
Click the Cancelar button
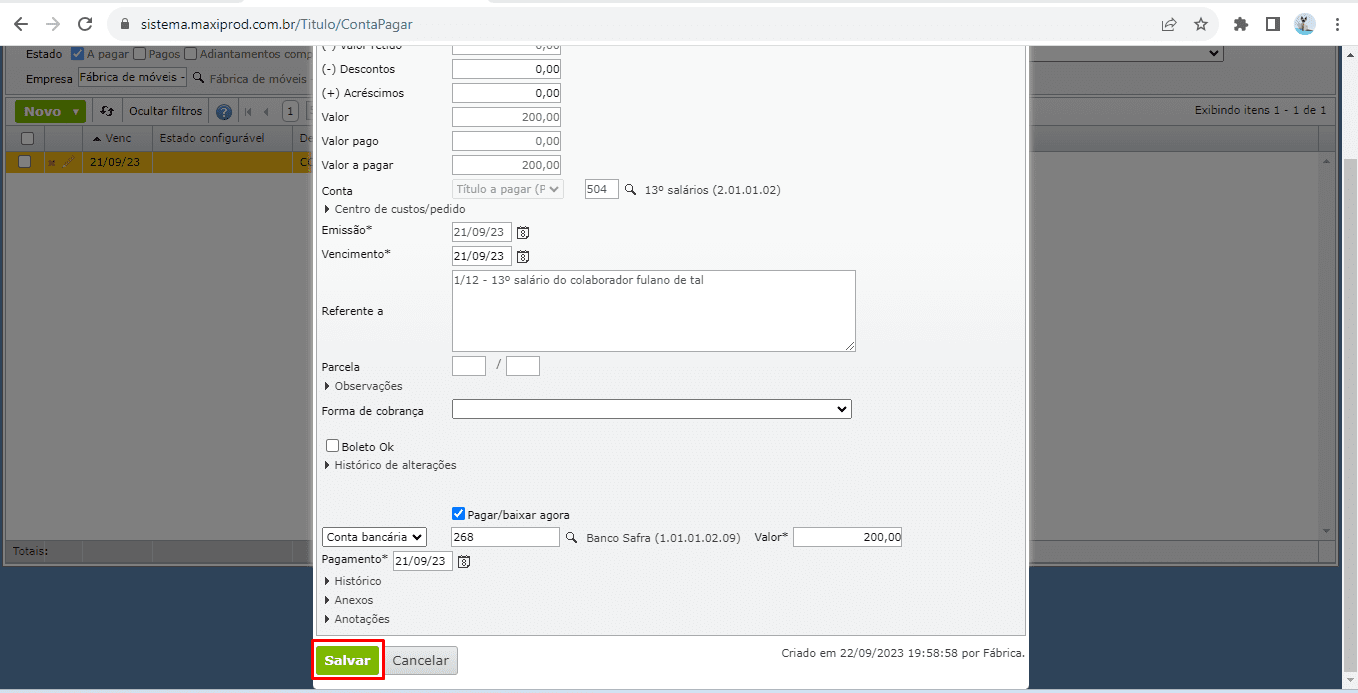click(422, 661)
